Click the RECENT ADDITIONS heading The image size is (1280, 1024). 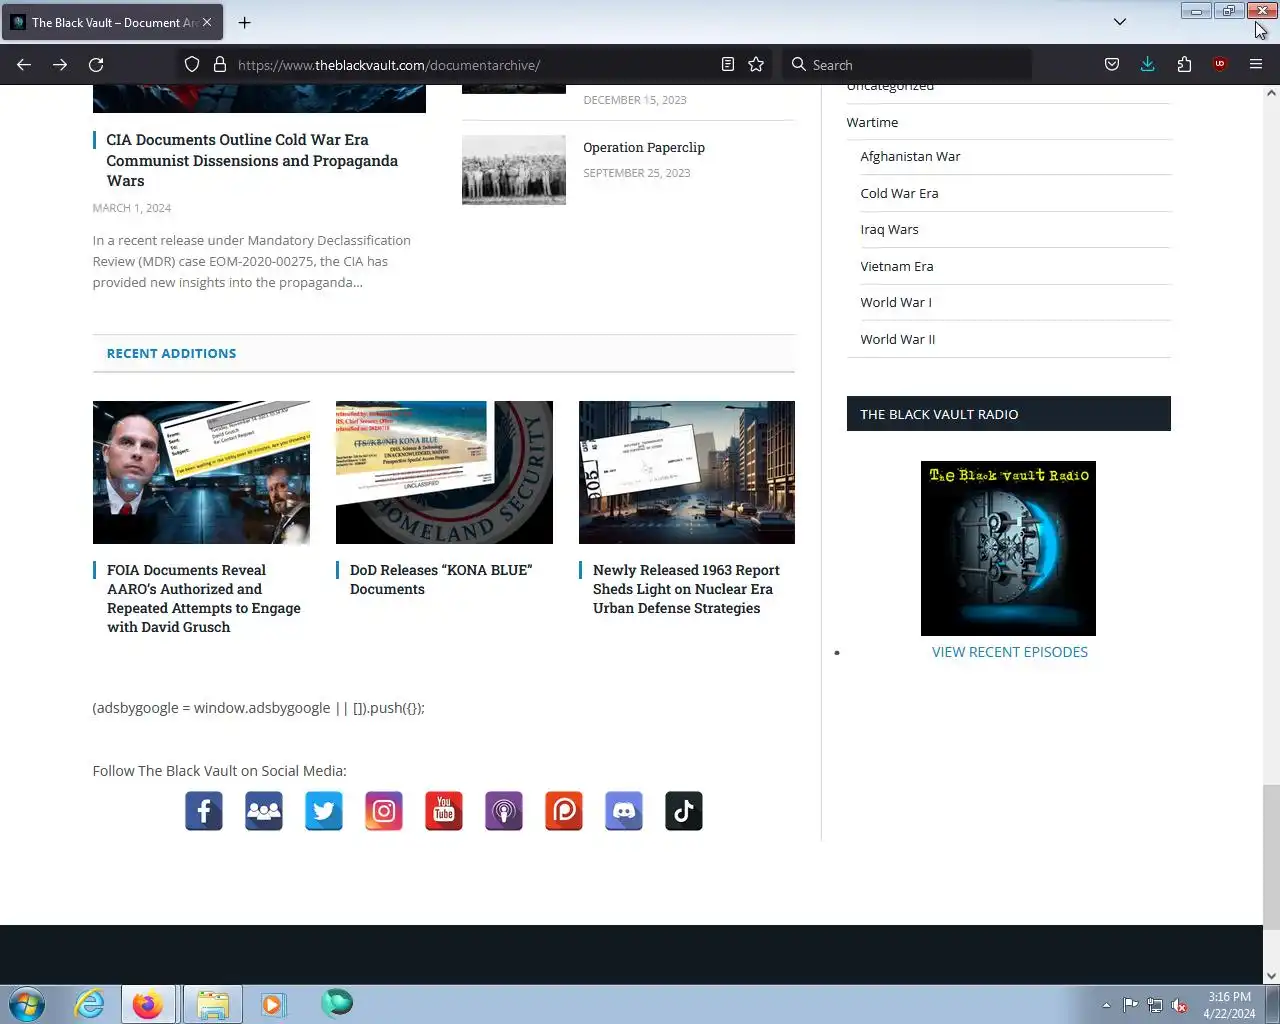[x=171, y=354]
